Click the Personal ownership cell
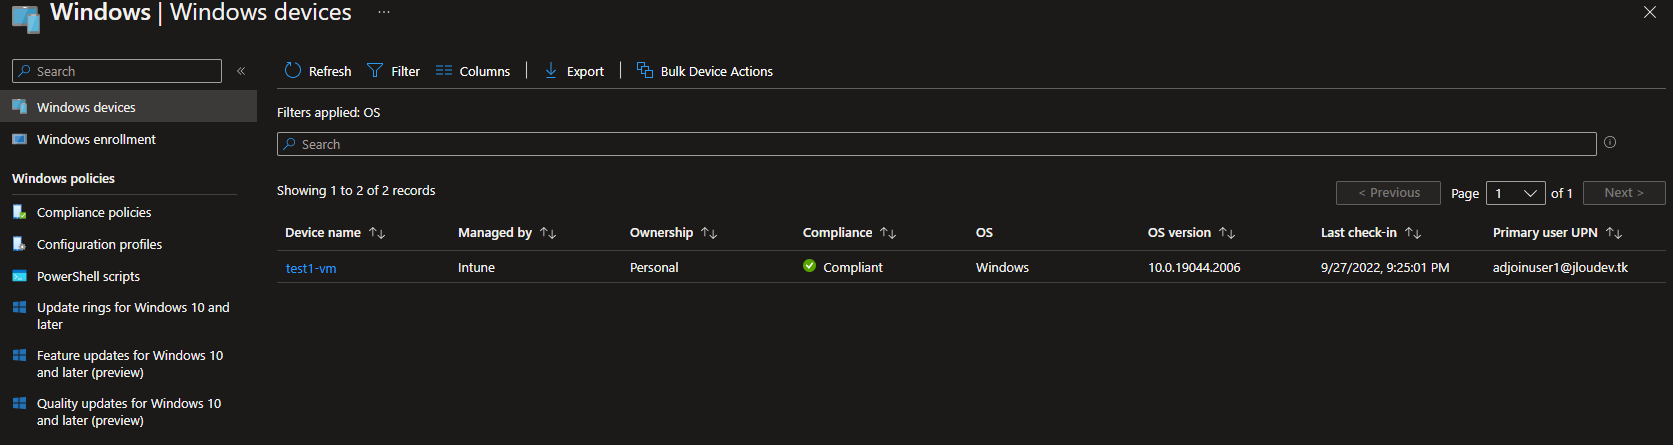1673x445 pixels. click(654, 268)
